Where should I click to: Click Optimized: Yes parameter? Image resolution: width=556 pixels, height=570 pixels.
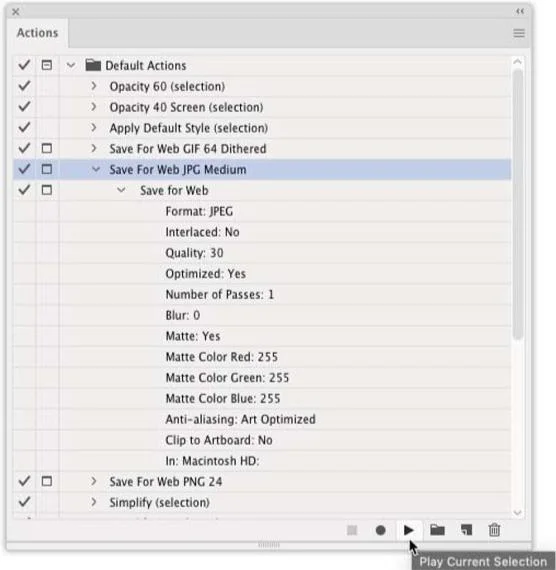coord(205,274)
